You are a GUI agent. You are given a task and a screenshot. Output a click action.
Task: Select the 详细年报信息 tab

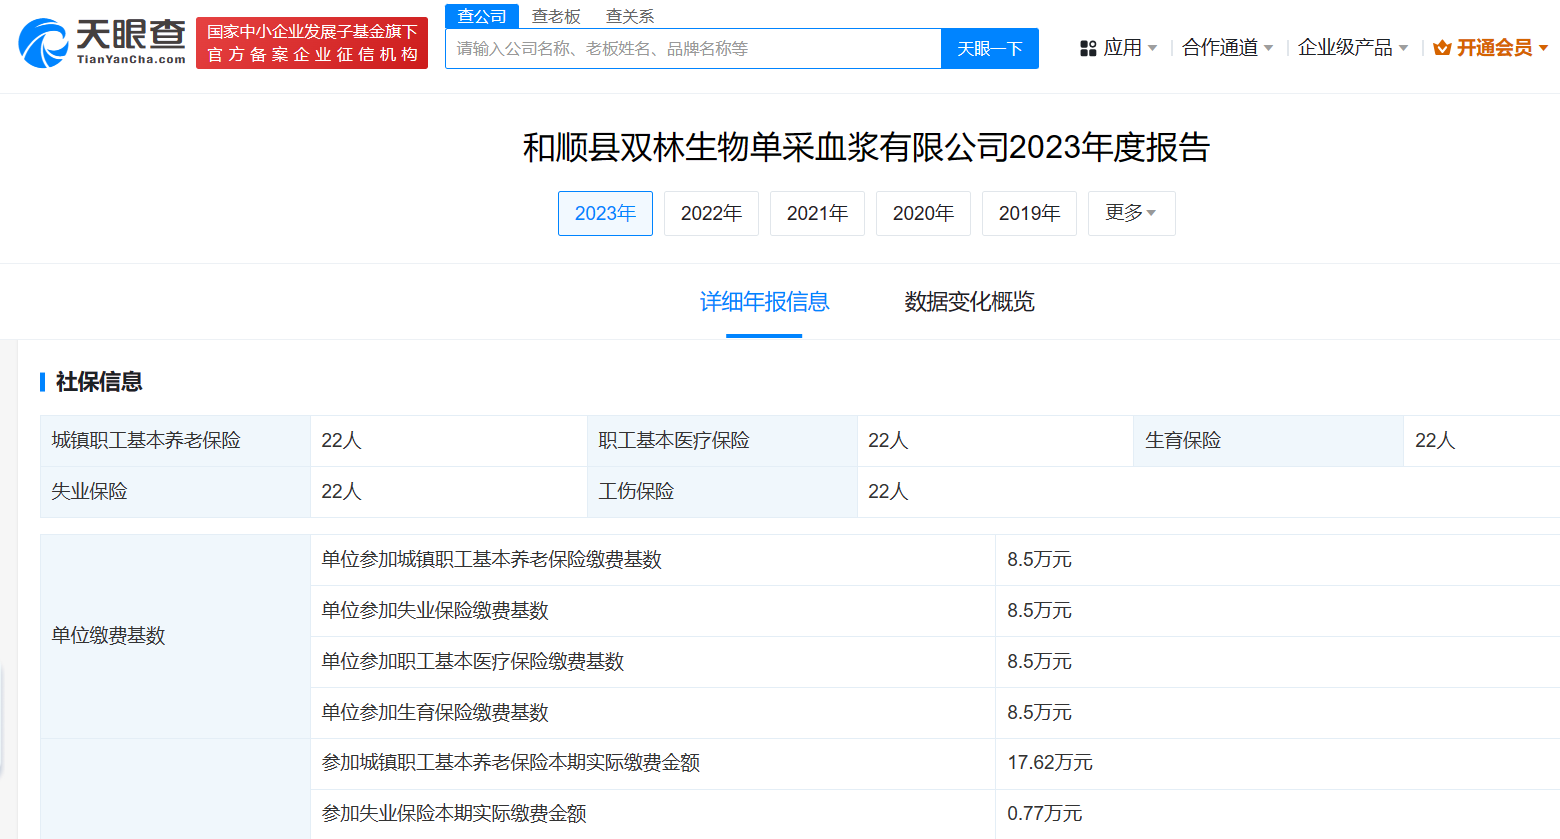(x=765, y=302)
